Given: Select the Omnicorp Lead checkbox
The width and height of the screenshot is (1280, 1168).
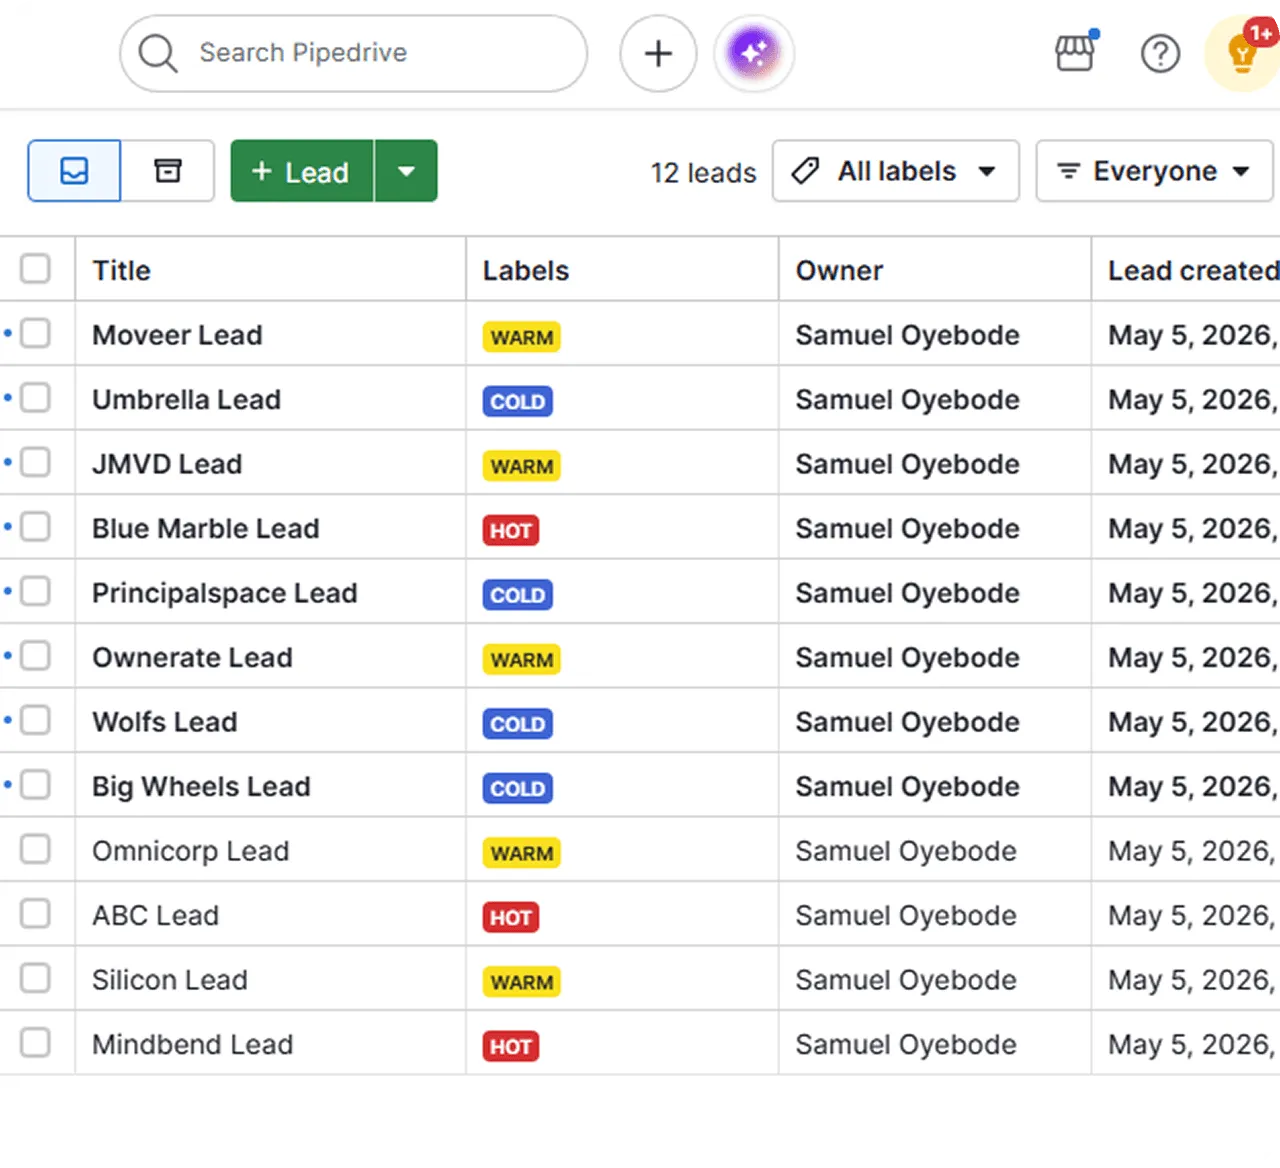Looking at the screenshot, I should [x=35, y=849].
